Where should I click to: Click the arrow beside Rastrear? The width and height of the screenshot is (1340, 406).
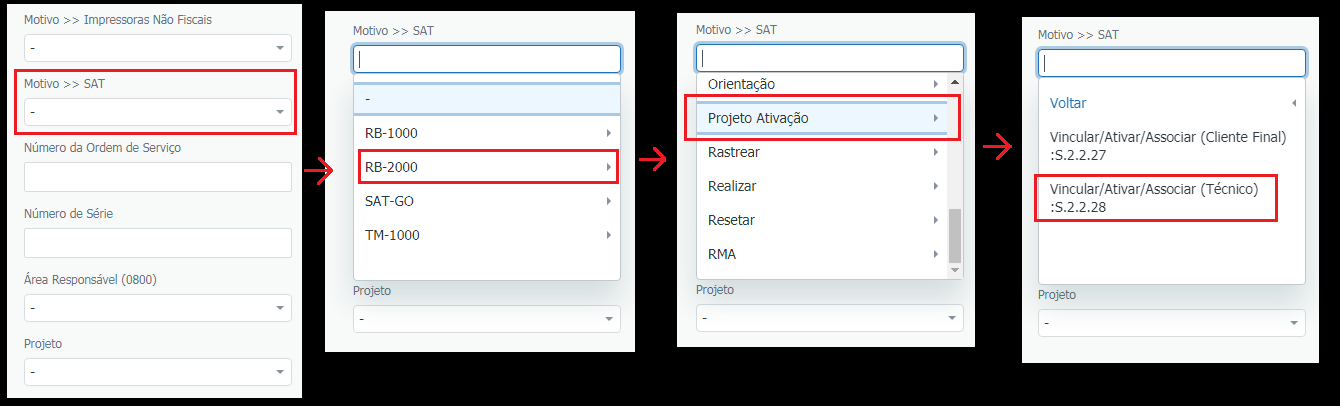pos(934,152)
